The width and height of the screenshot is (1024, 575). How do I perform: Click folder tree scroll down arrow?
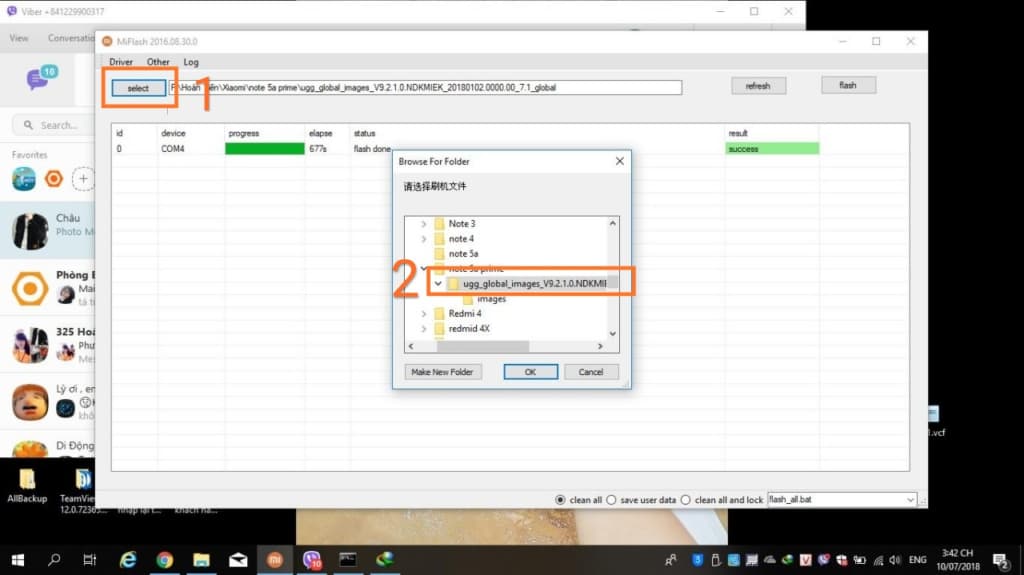tap(613, 333)
